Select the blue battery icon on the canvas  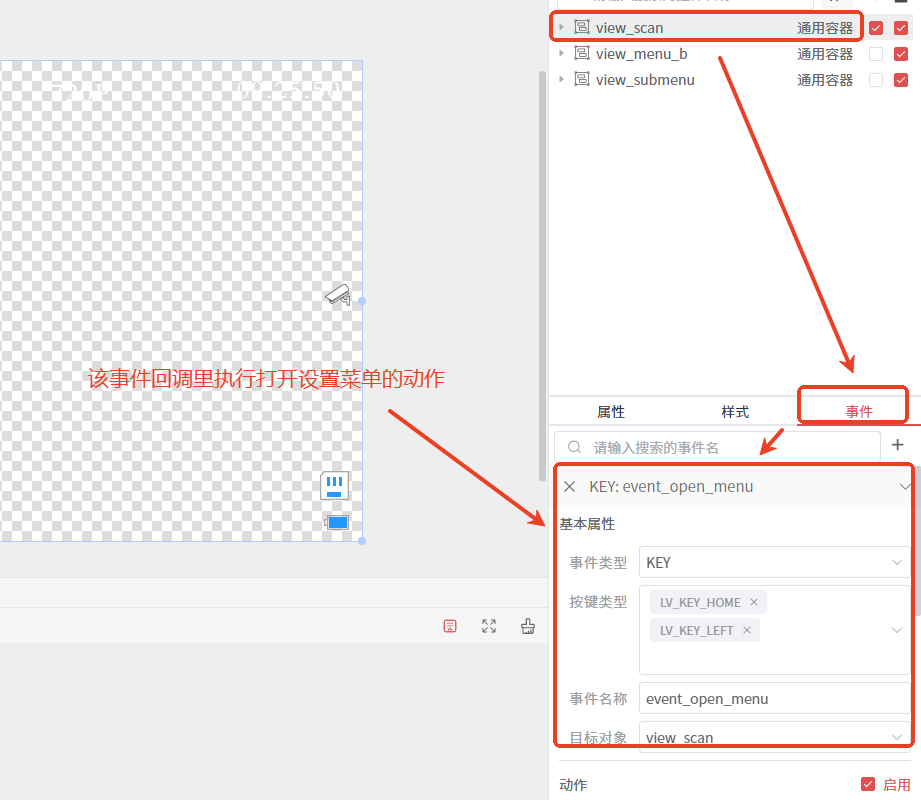tap(337, 522)
